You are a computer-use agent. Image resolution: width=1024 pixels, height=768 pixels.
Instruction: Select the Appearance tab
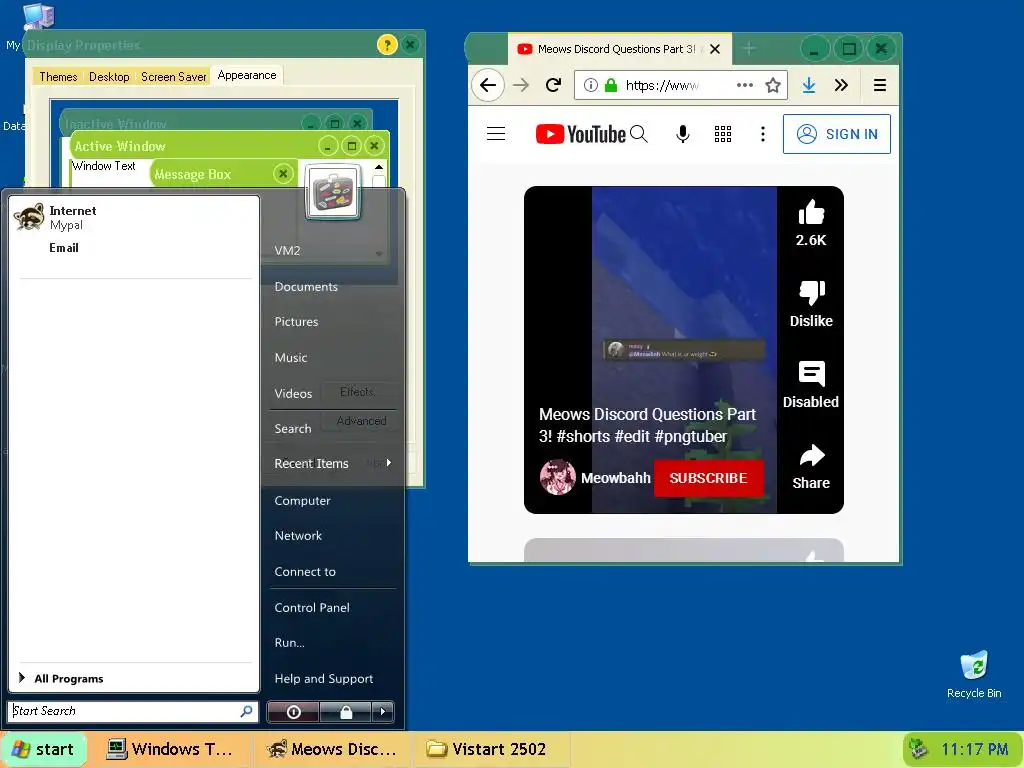(247, 75)
